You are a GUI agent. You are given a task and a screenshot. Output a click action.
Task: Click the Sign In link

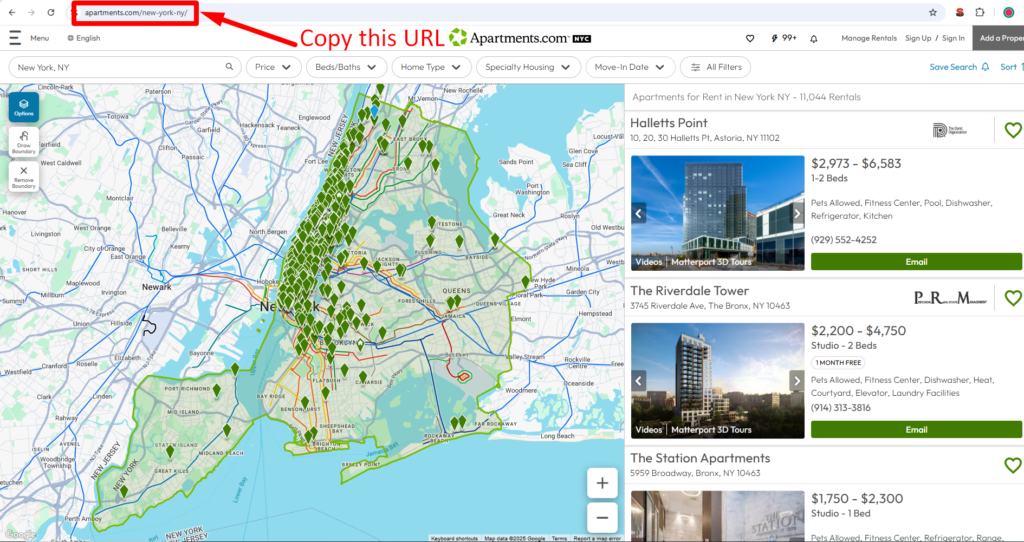coord(953,38)
